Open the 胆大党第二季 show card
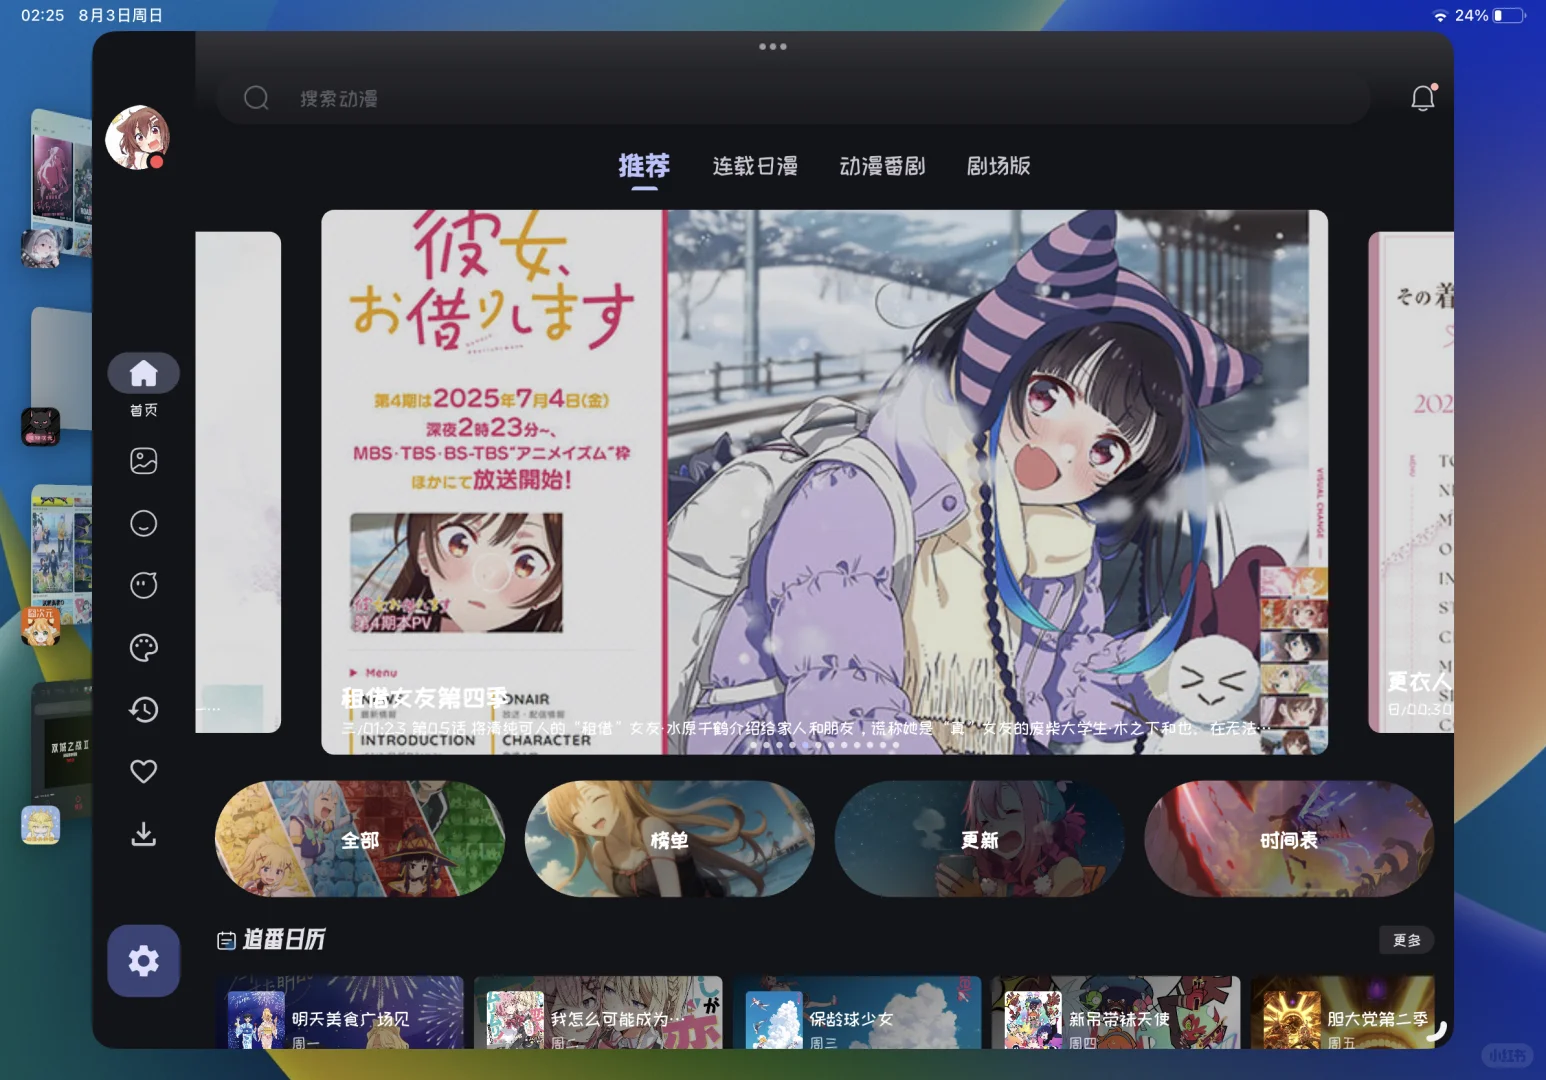This screenshot has height=1080, width=1546. click(x=1343, y=1013)
